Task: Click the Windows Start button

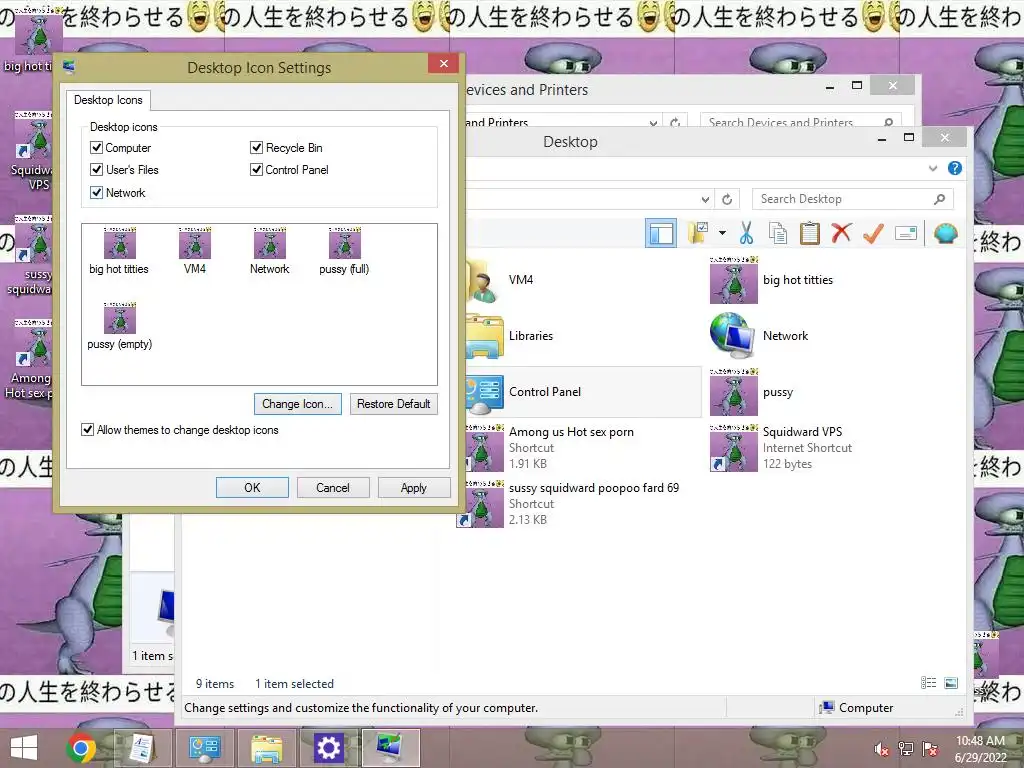Action: click(x=24, y=748)
